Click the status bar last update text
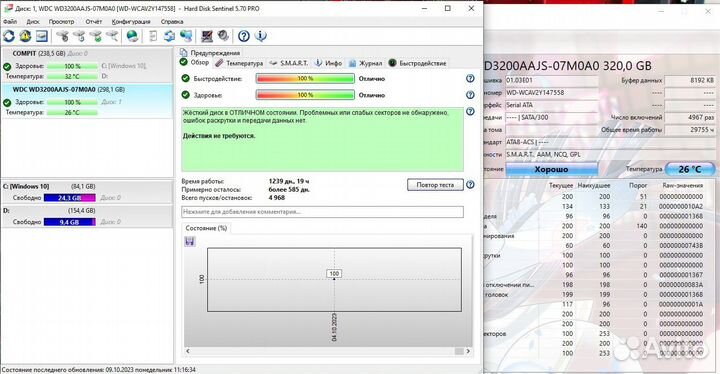This screenshot has height=374, width=720. [x=99, y=369]
